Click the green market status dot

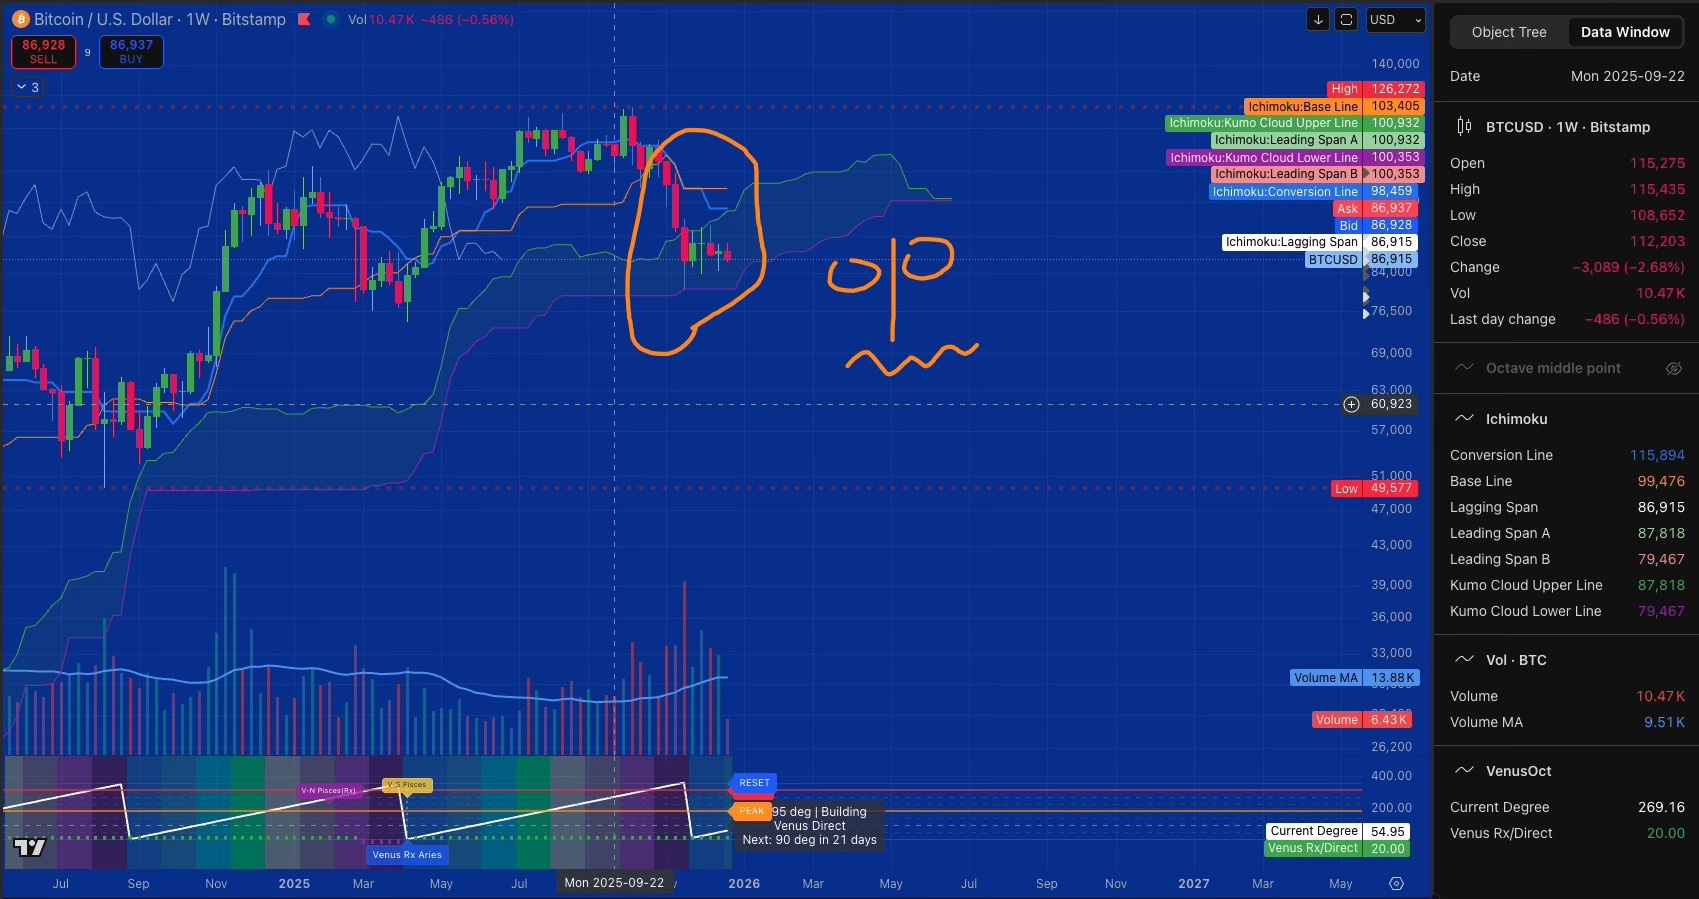pyautogui.click(x=331, y=19)
